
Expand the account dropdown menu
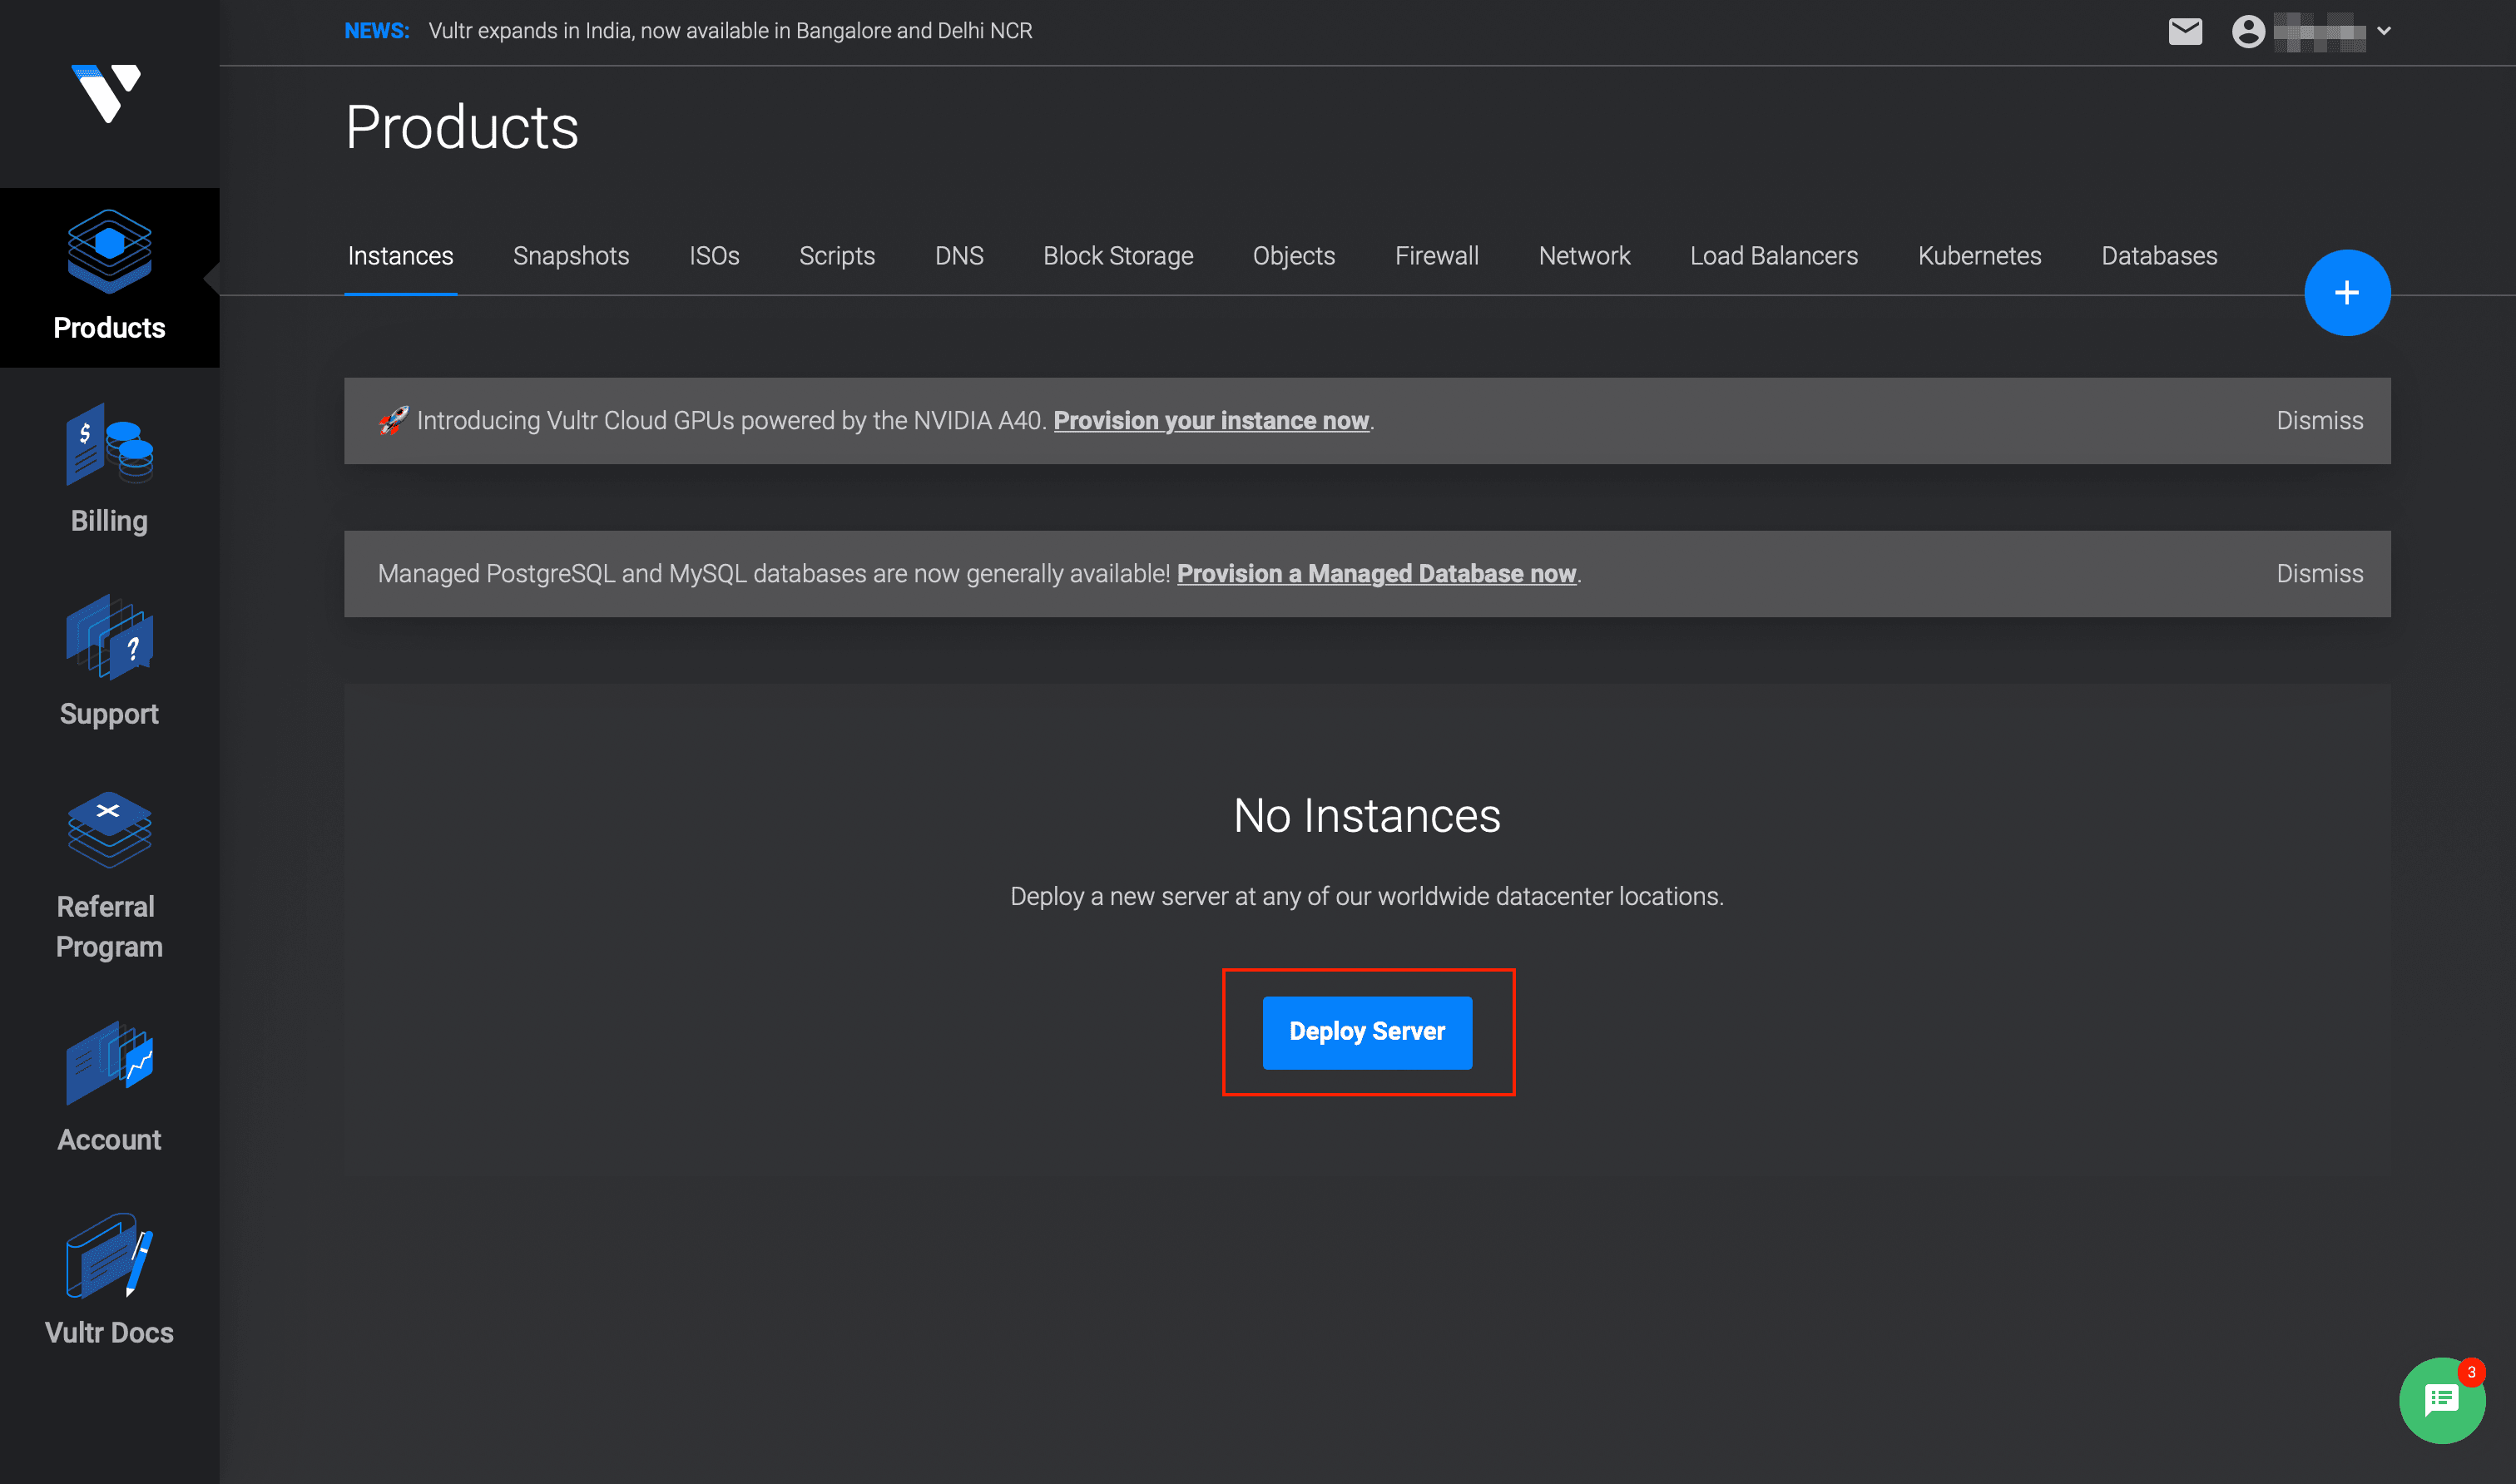coord(2384,31)
